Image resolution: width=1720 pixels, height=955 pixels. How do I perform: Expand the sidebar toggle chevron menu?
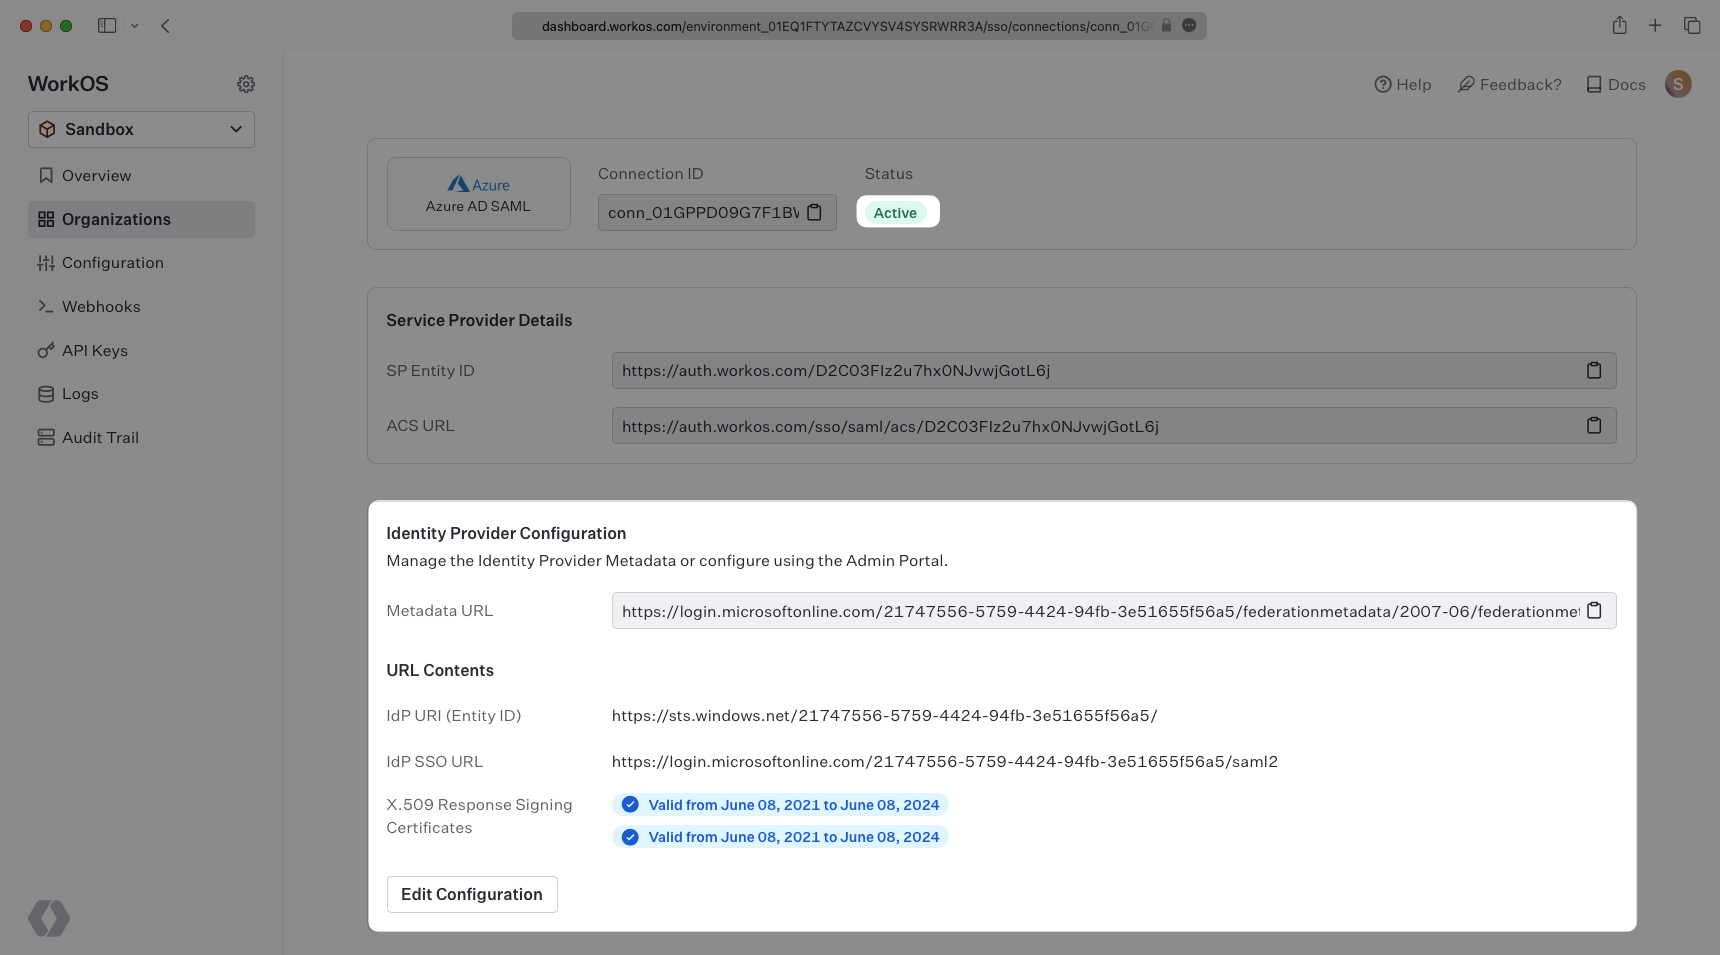coord(135,26)
